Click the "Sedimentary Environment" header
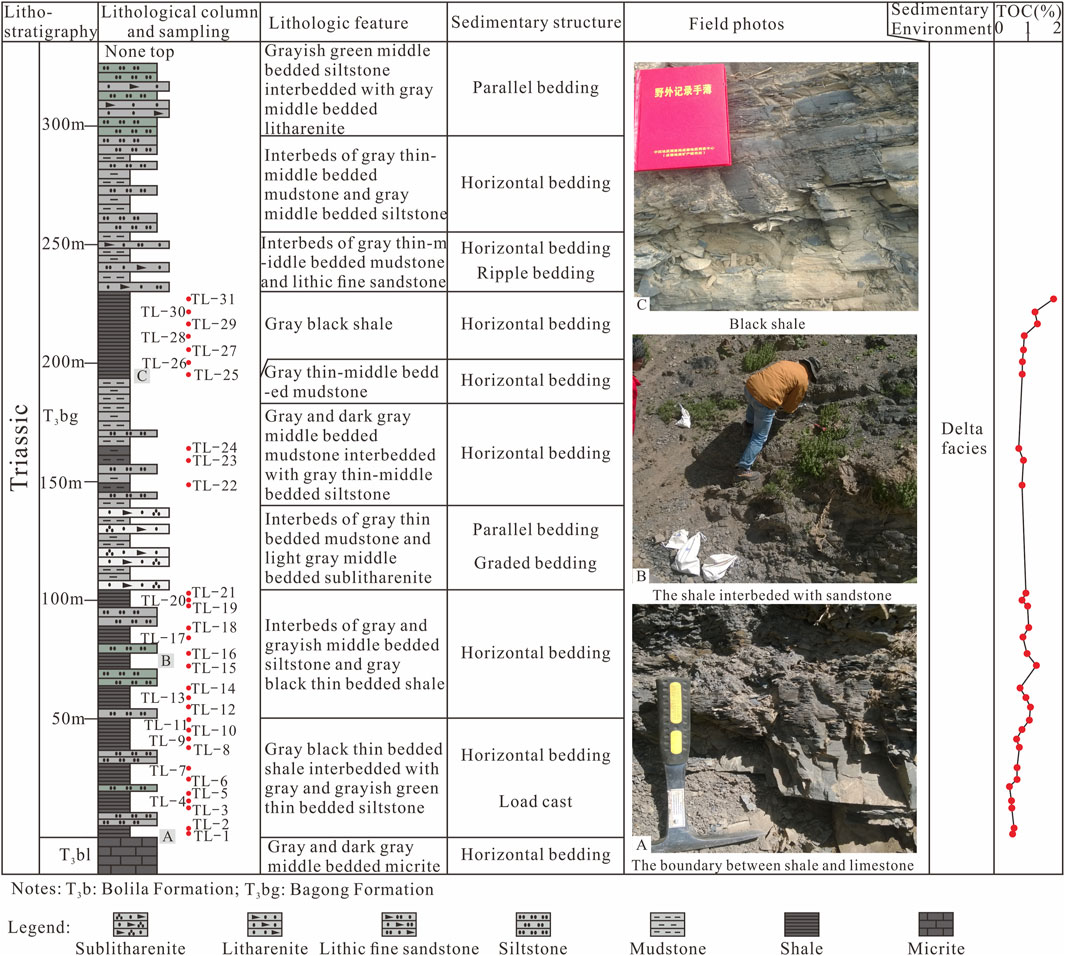Viewport: 1065px width, 956px height. [941, 20]
